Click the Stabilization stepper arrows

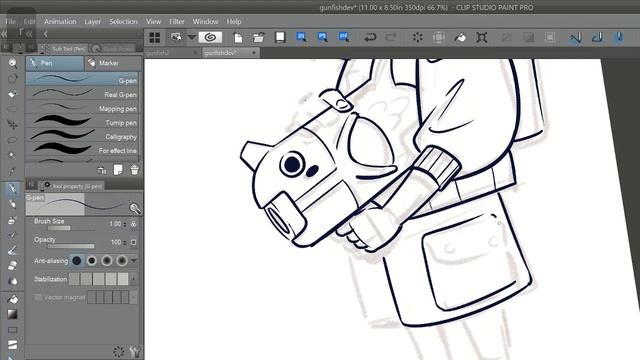pyautogui.click(x=133, y=279)
